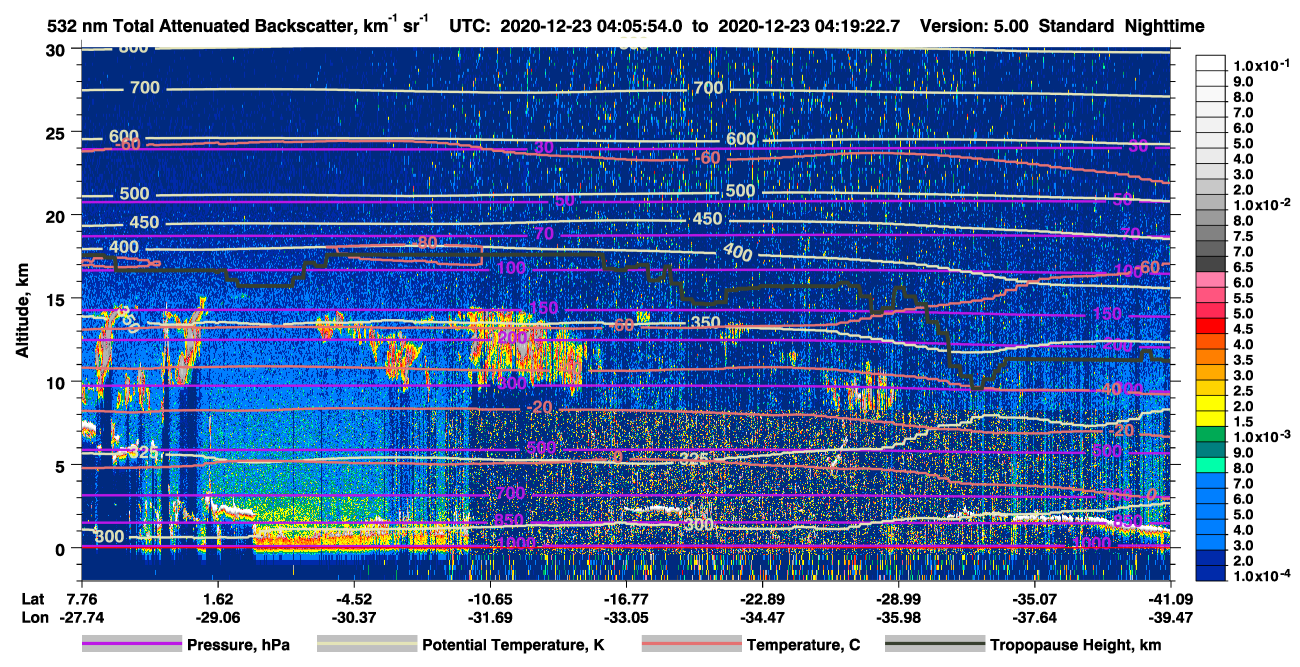Click the end time '2020-12-23 04:19:22.7'
The image size is (1300, 667).
click(810, 27)
